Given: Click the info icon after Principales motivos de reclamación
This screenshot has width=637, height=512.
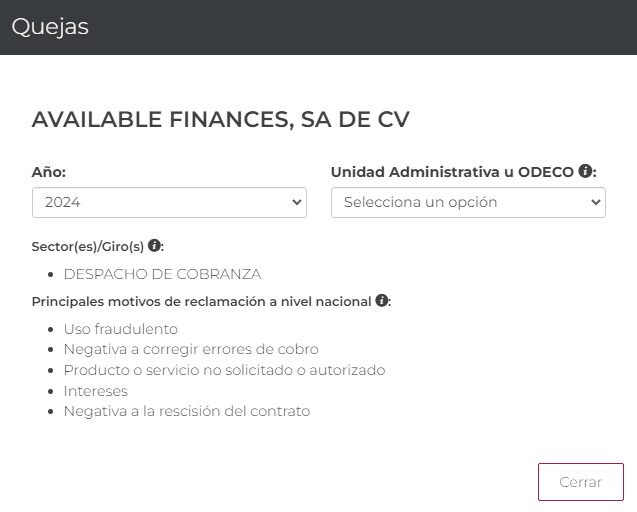Looking at the screenshot, I should pyautogui.click(x=382, y=300).
